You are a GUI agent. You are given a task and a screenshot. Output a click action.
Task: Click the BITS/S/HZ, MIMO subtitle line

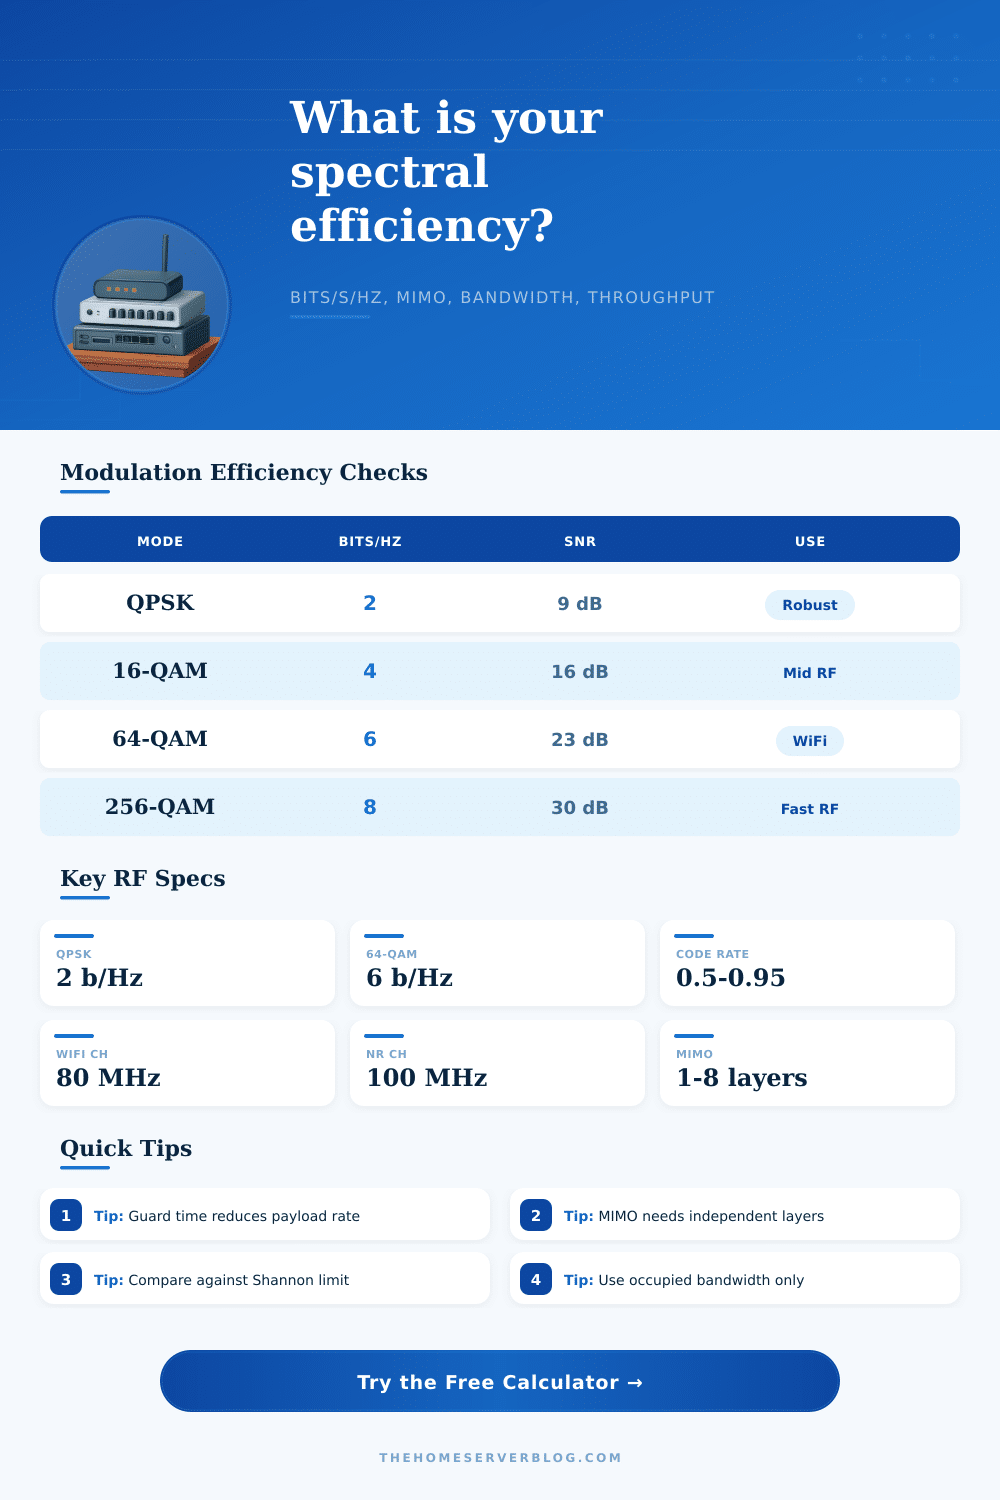[502, 297]
